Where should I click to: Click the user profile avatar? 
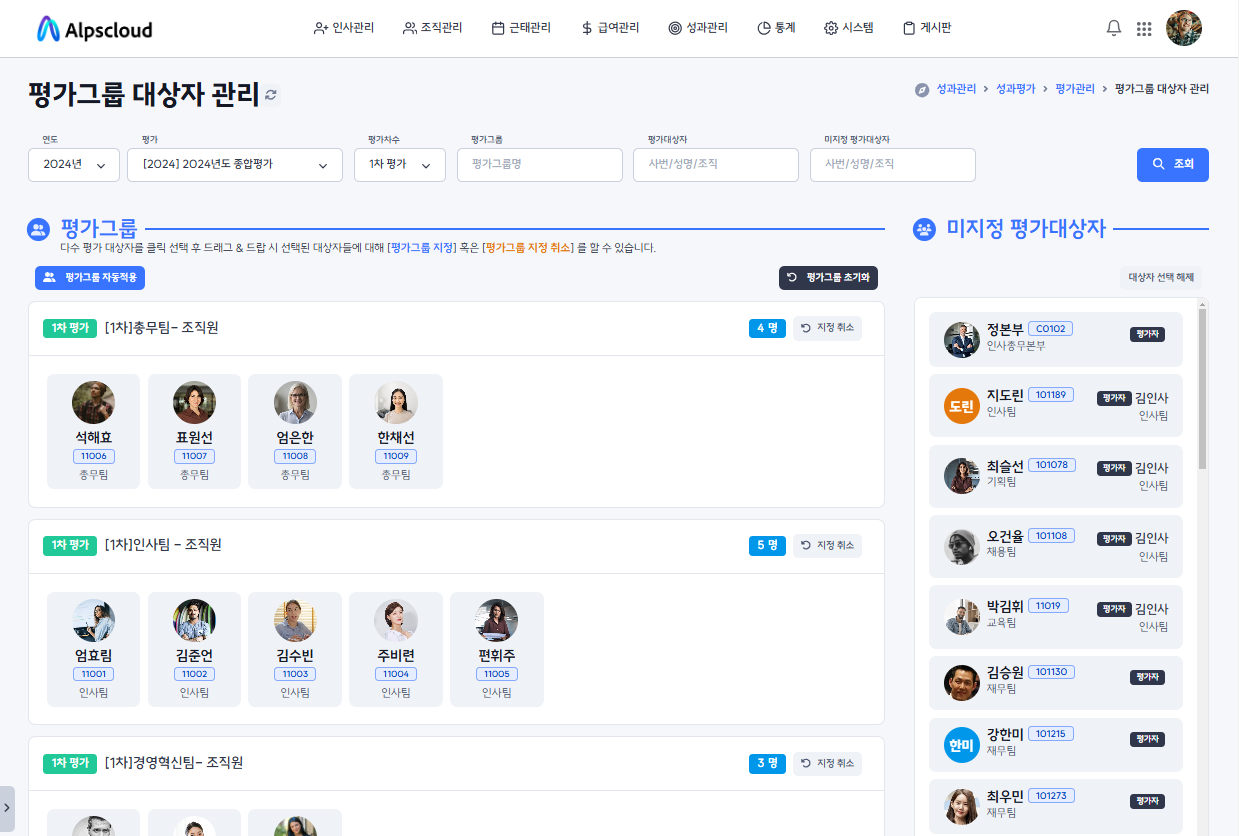point(1184,28)
